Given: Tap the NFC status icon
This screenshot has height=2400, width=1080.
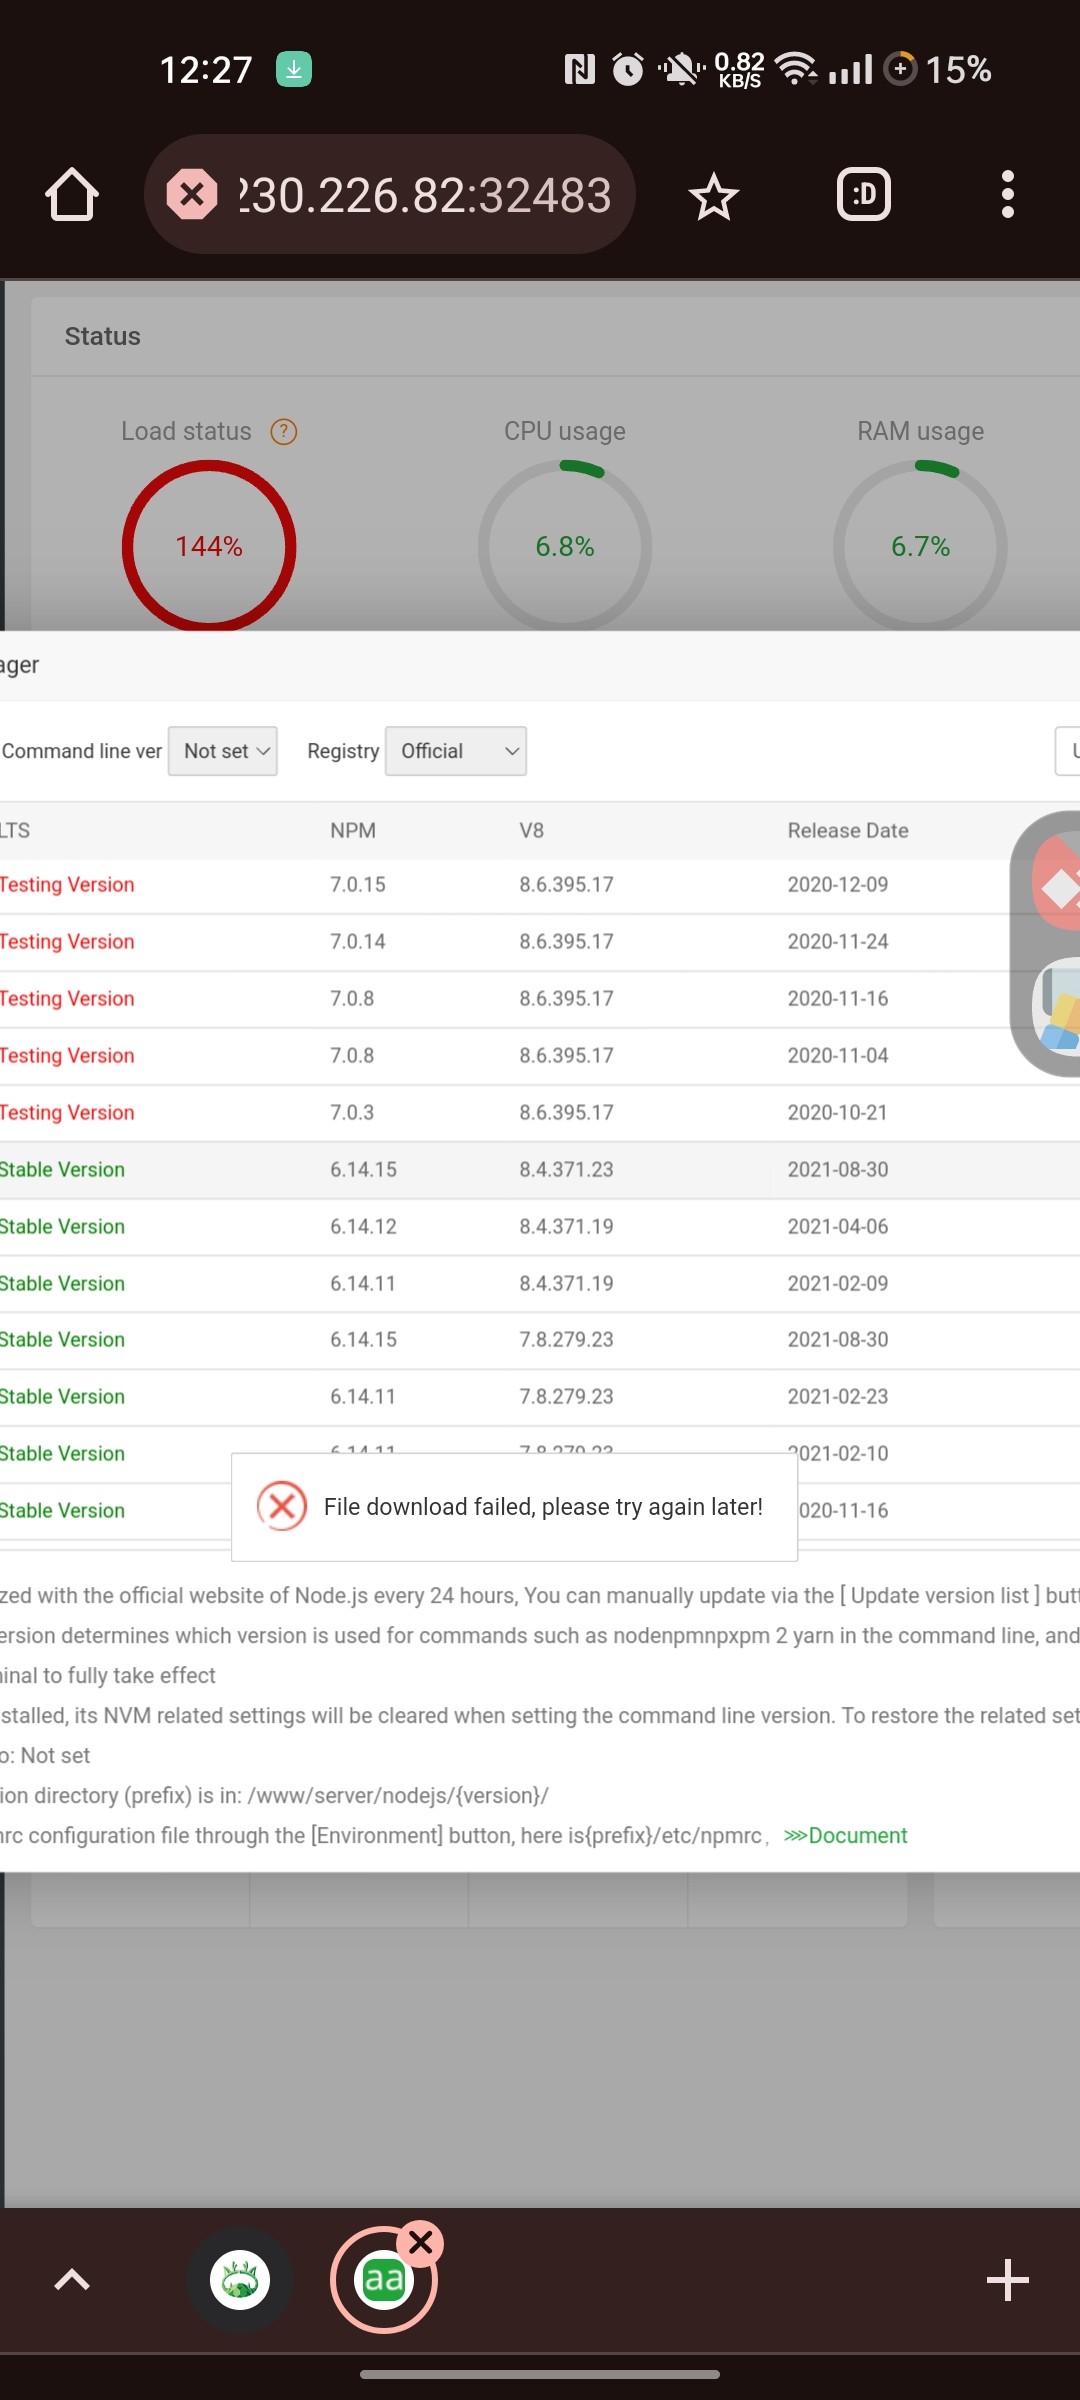Looking at the screenshot, I should point(580,69).
